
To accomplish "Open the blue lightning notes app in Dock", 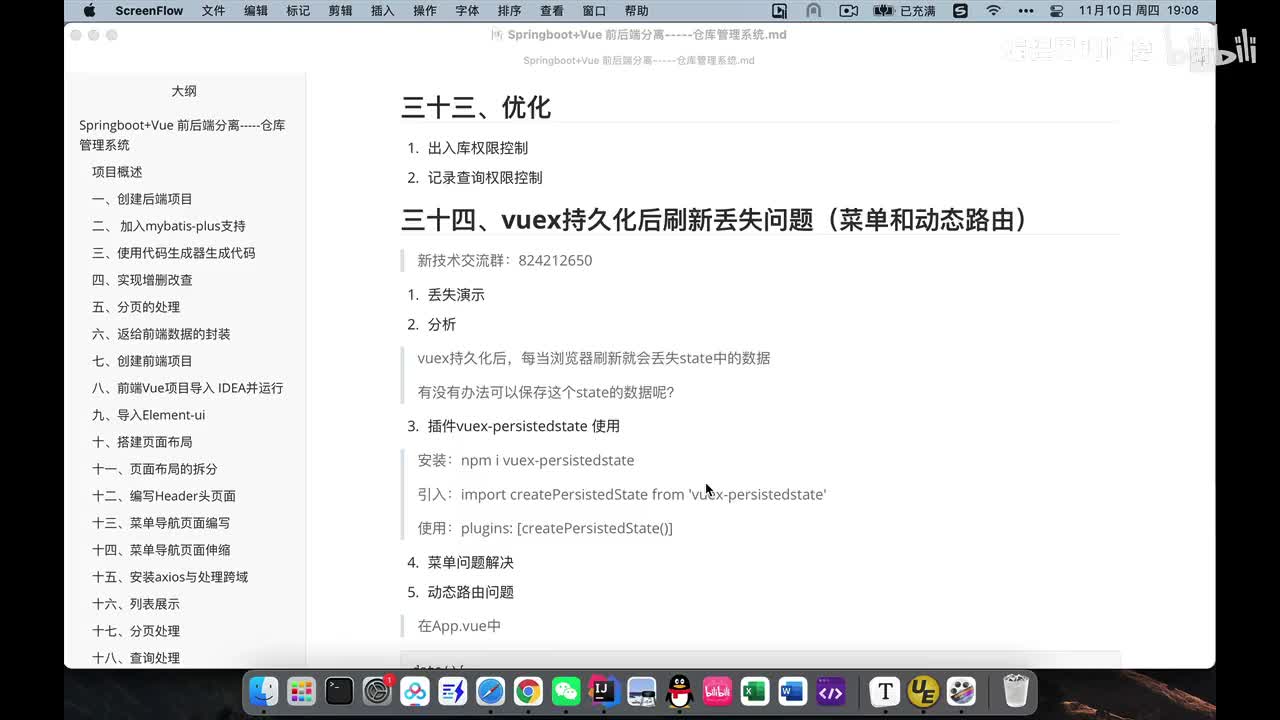I will [x=453, y=691].
